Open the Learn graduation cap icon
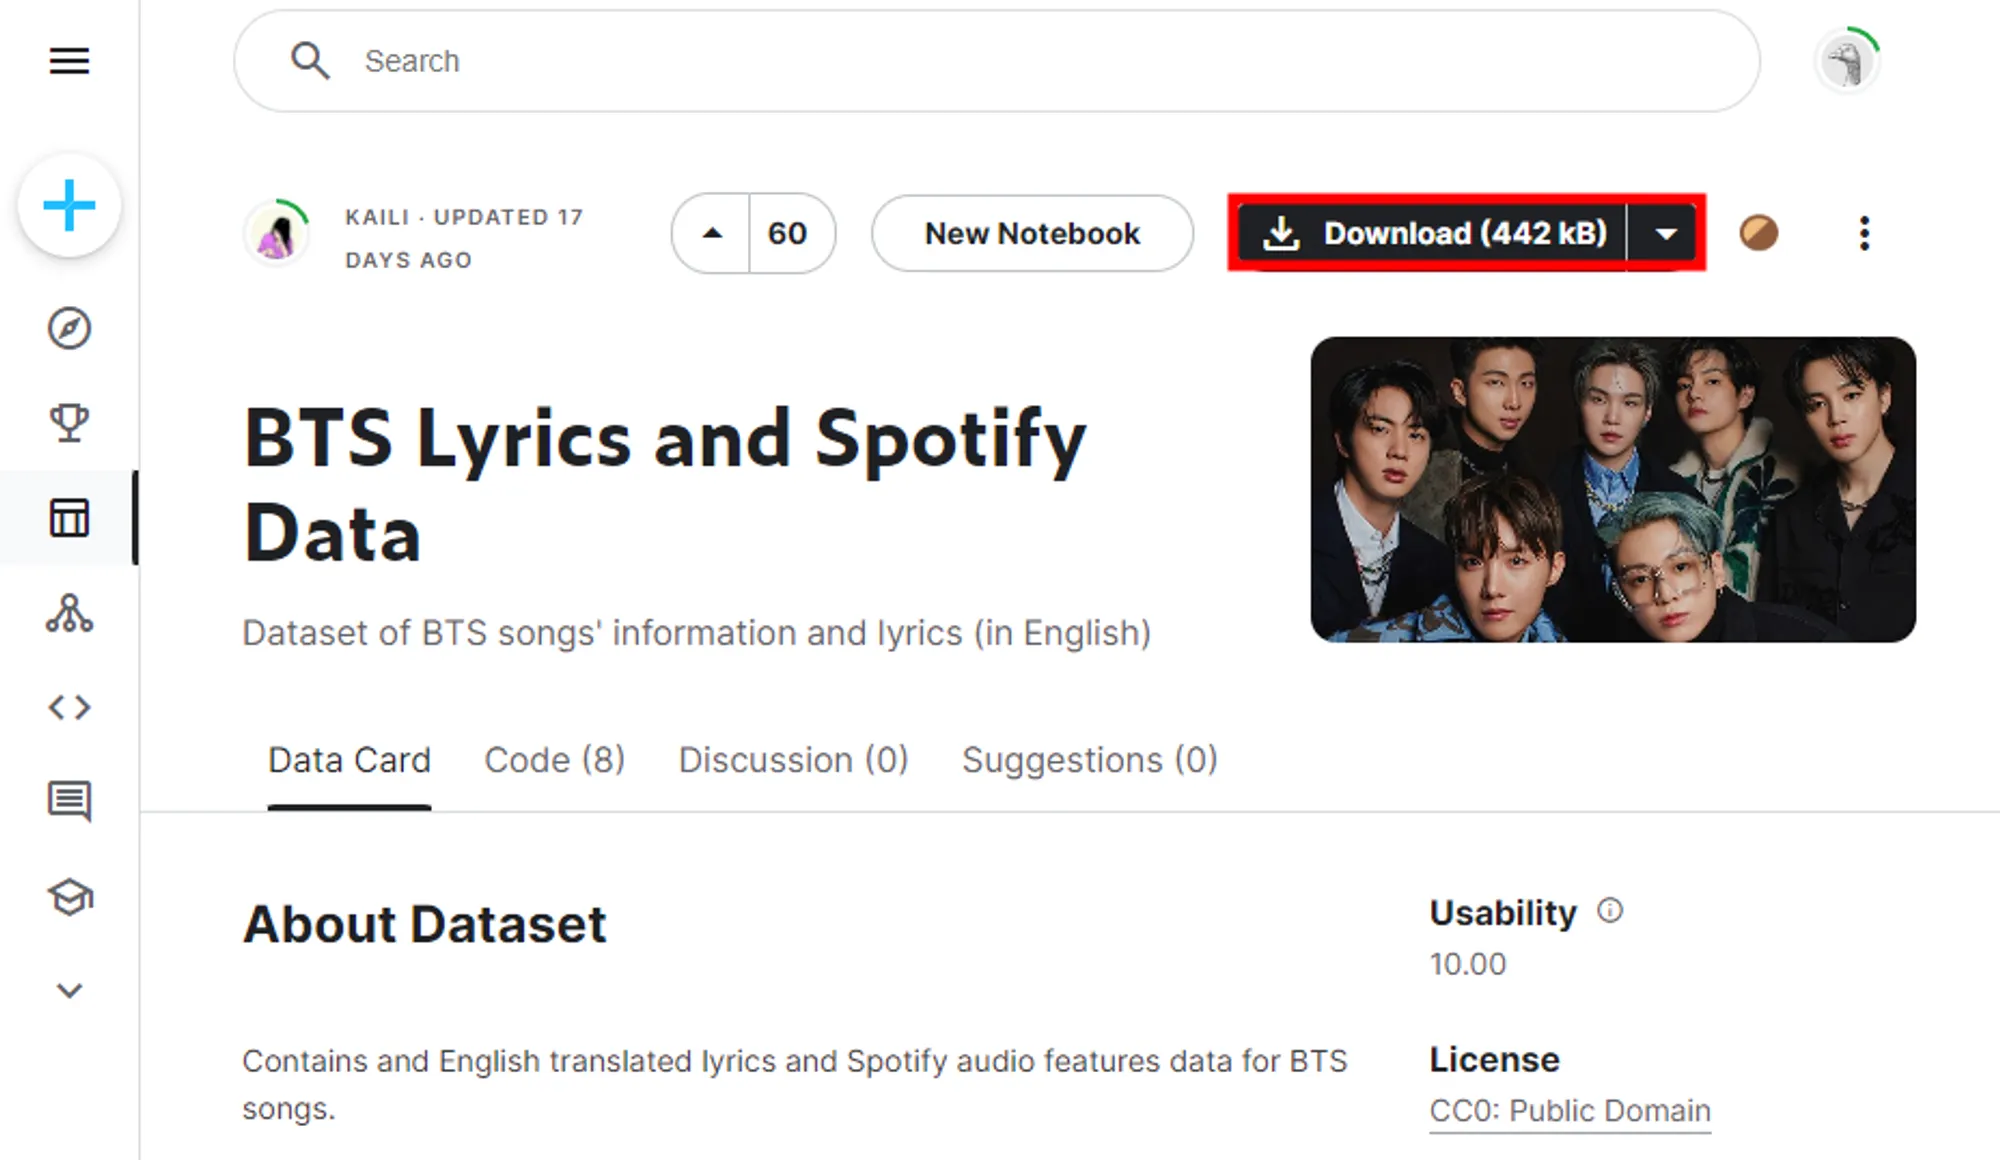This screenshot has height=1160, width=2000. coord(69,896)
